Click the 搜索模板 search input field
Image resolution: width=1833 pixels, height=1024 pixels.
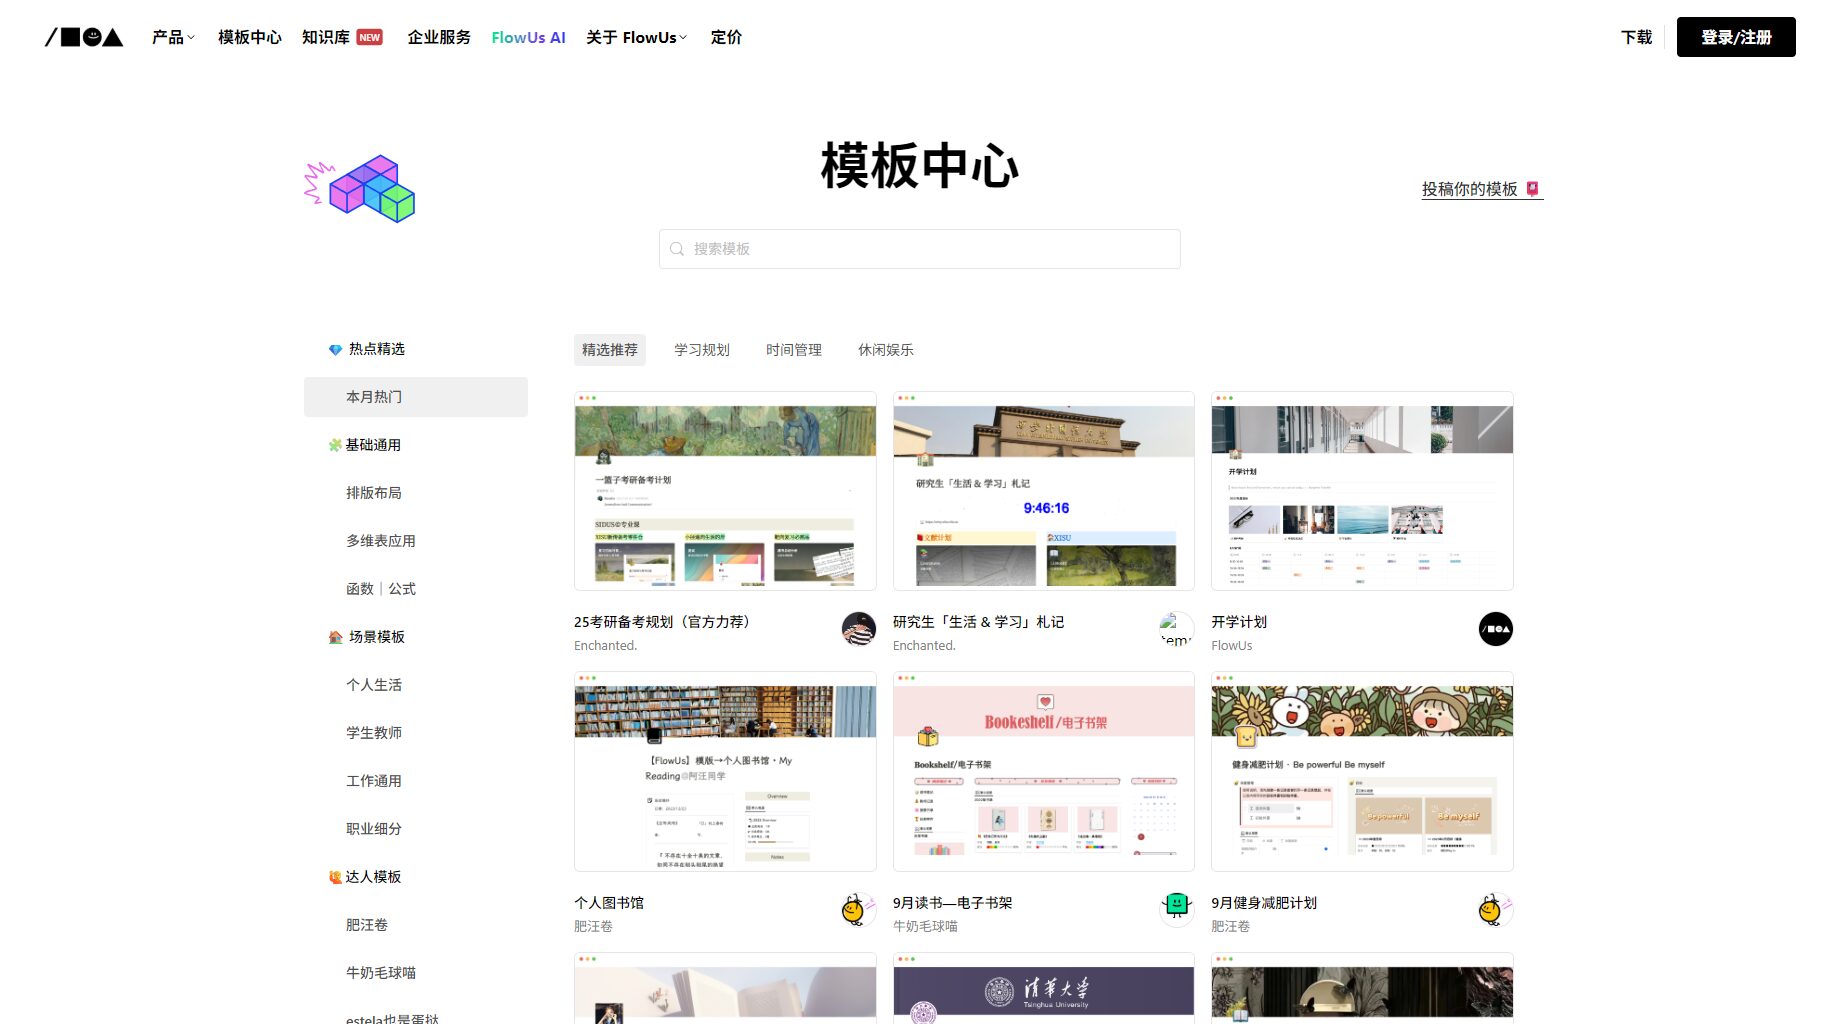tap(919, 249)
